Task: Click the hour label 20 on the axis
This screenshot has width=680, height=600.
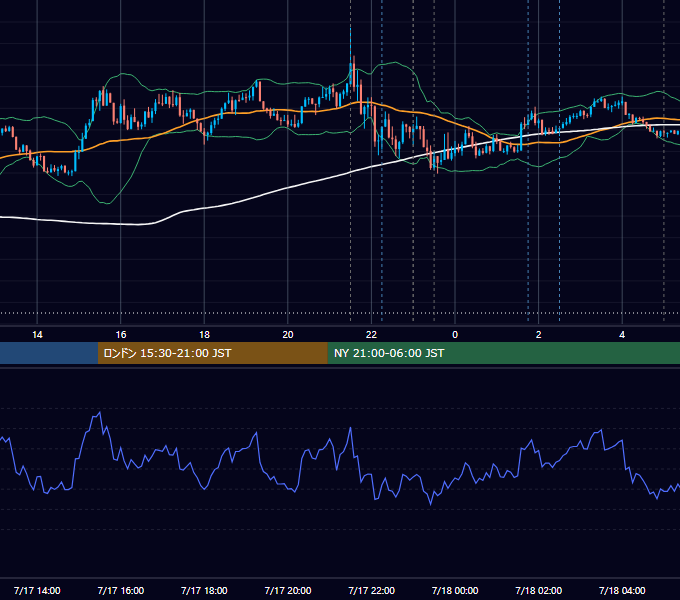Action: point(288,335)
